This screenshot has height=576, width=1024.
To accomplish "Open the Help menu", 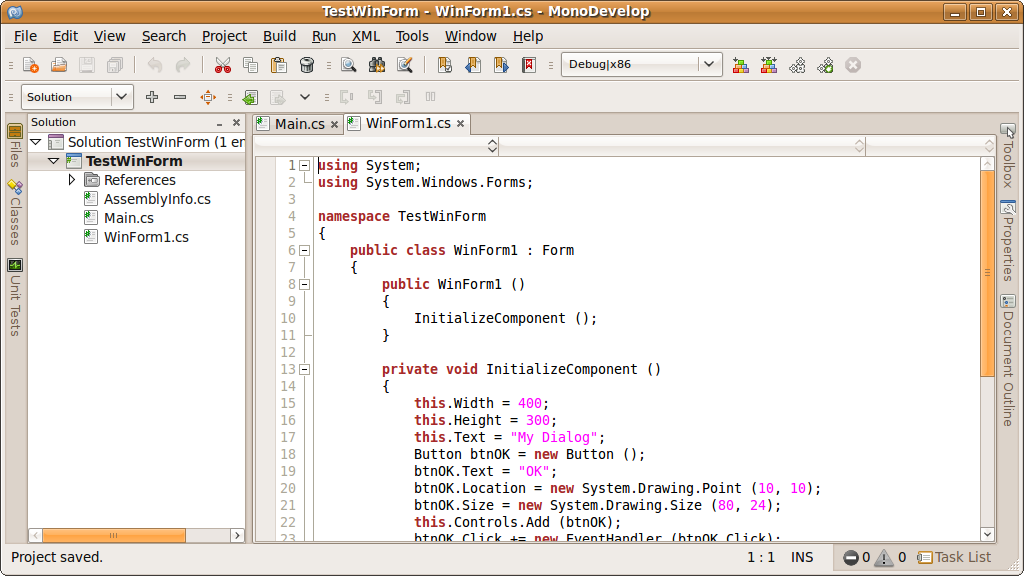I will [x=528, y=36].
